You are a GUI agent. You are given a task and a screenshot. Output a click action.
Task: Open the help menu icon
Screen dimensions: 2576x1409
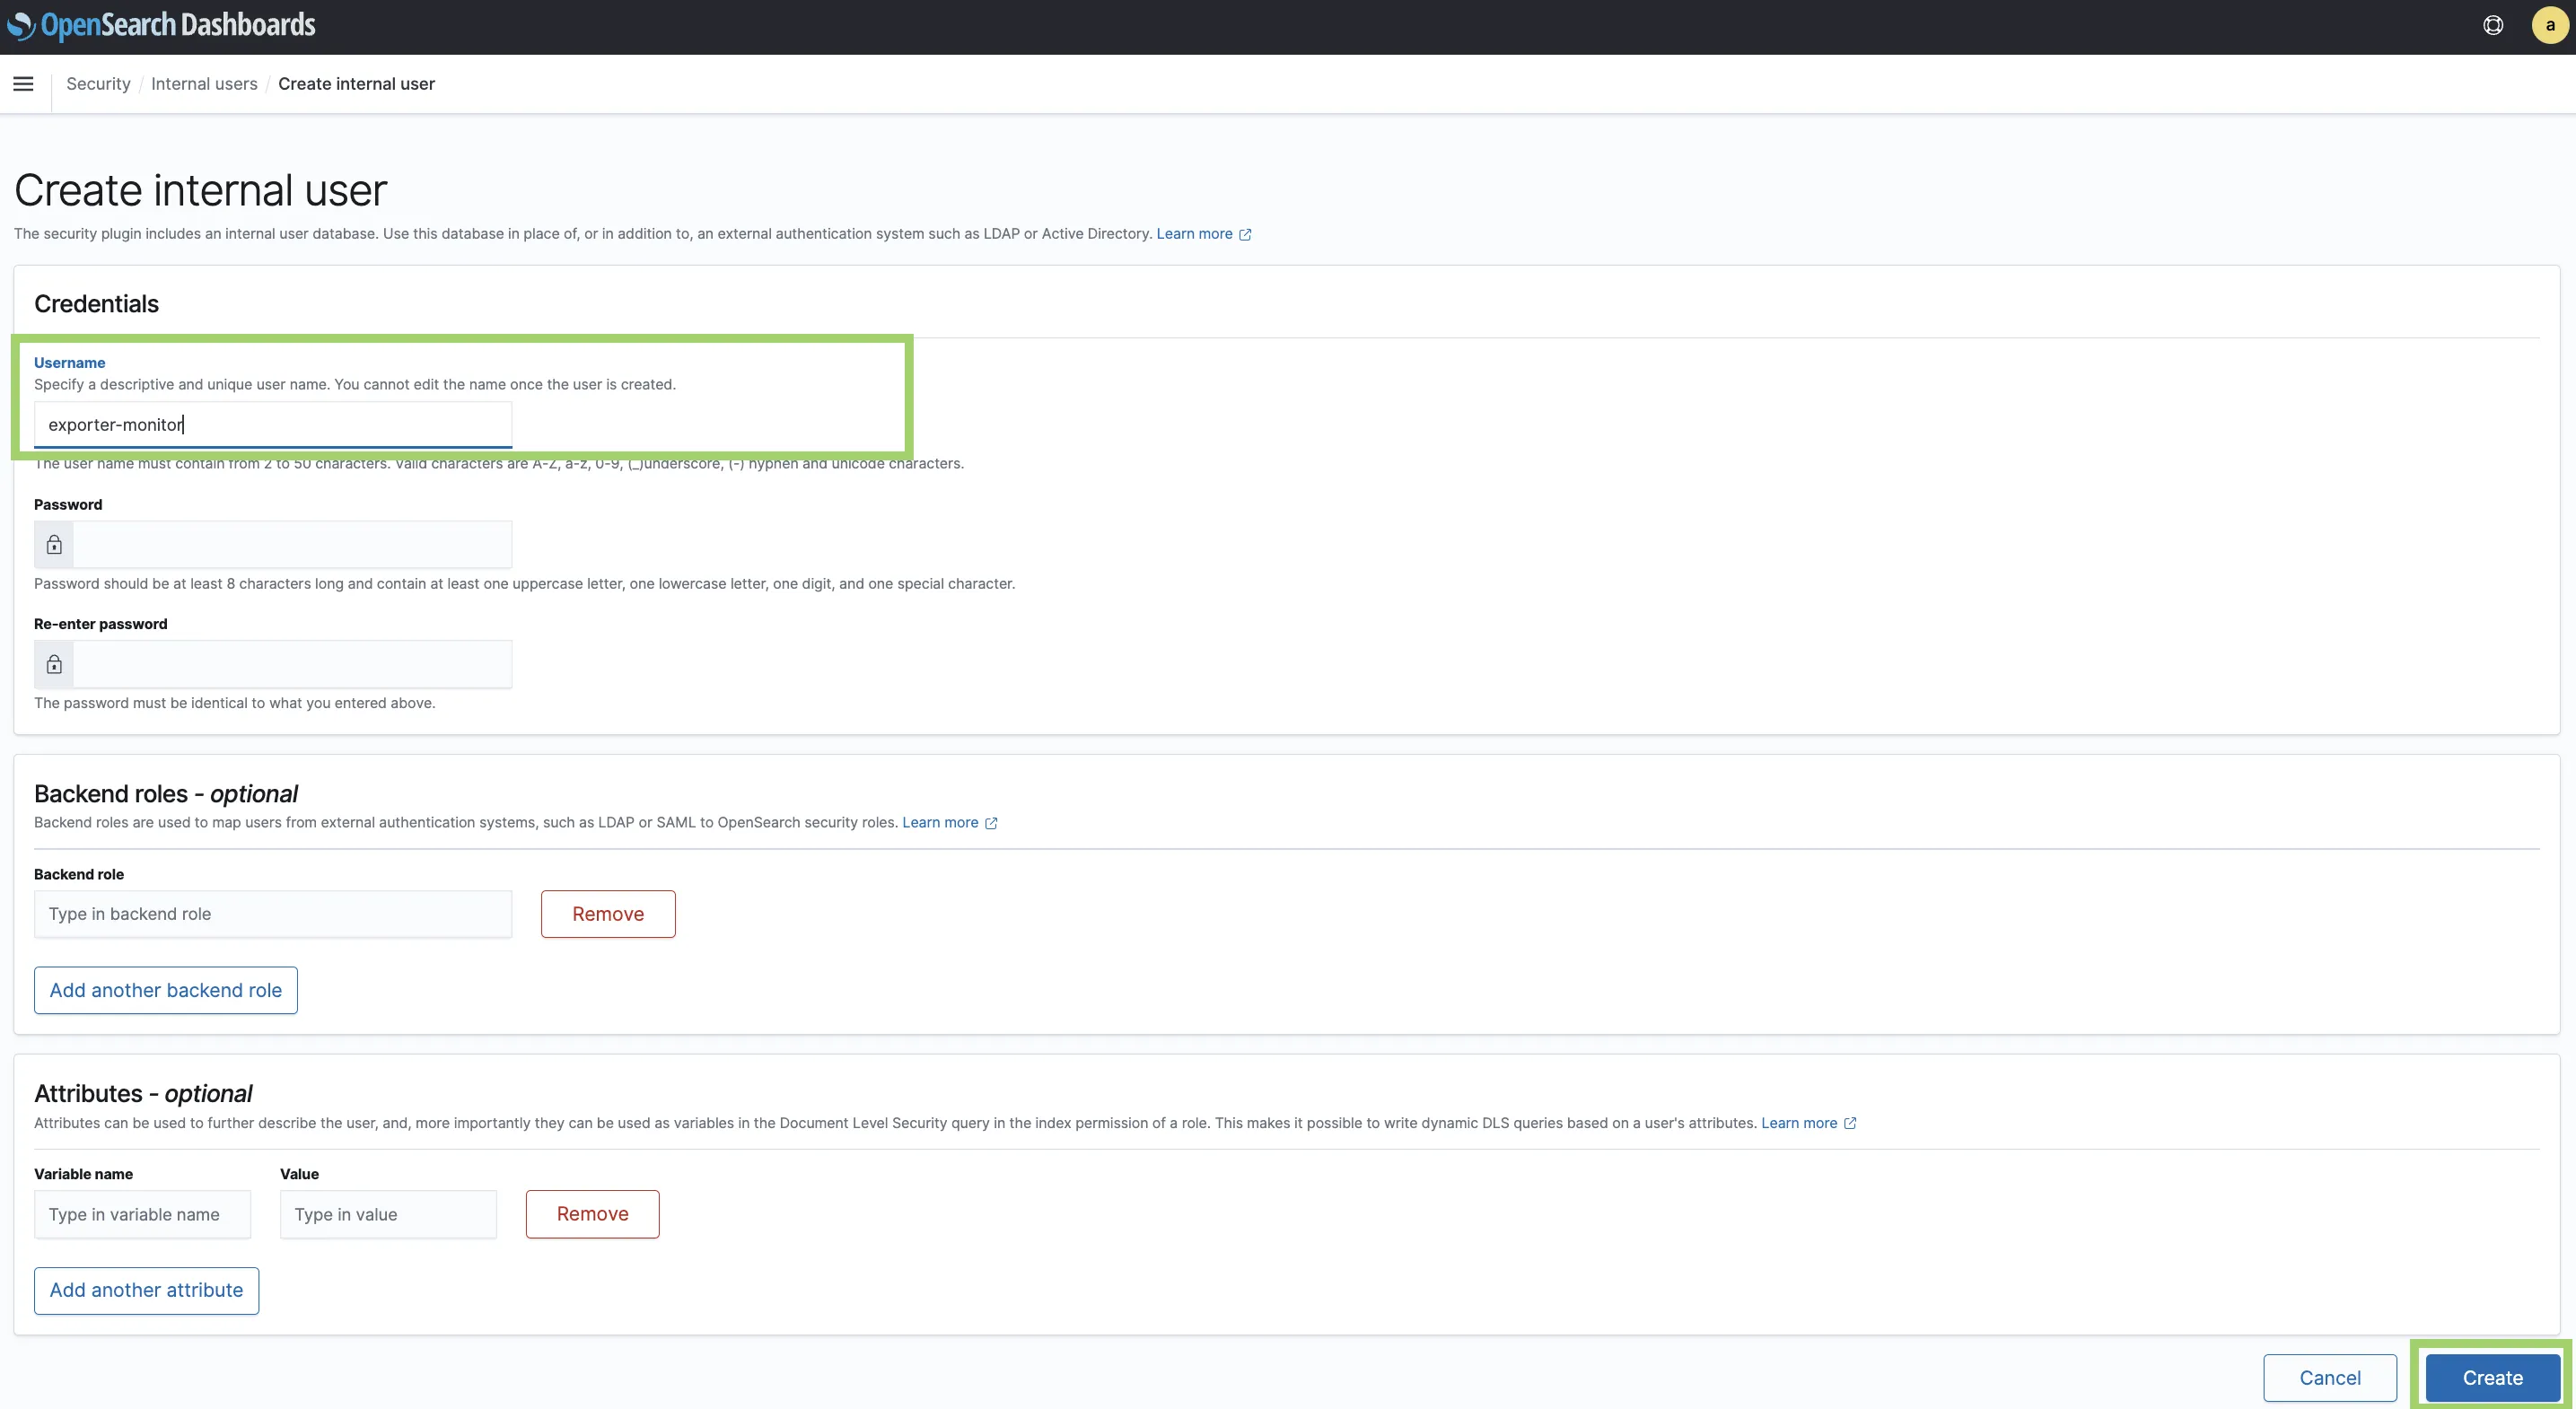pos(2493,25)
